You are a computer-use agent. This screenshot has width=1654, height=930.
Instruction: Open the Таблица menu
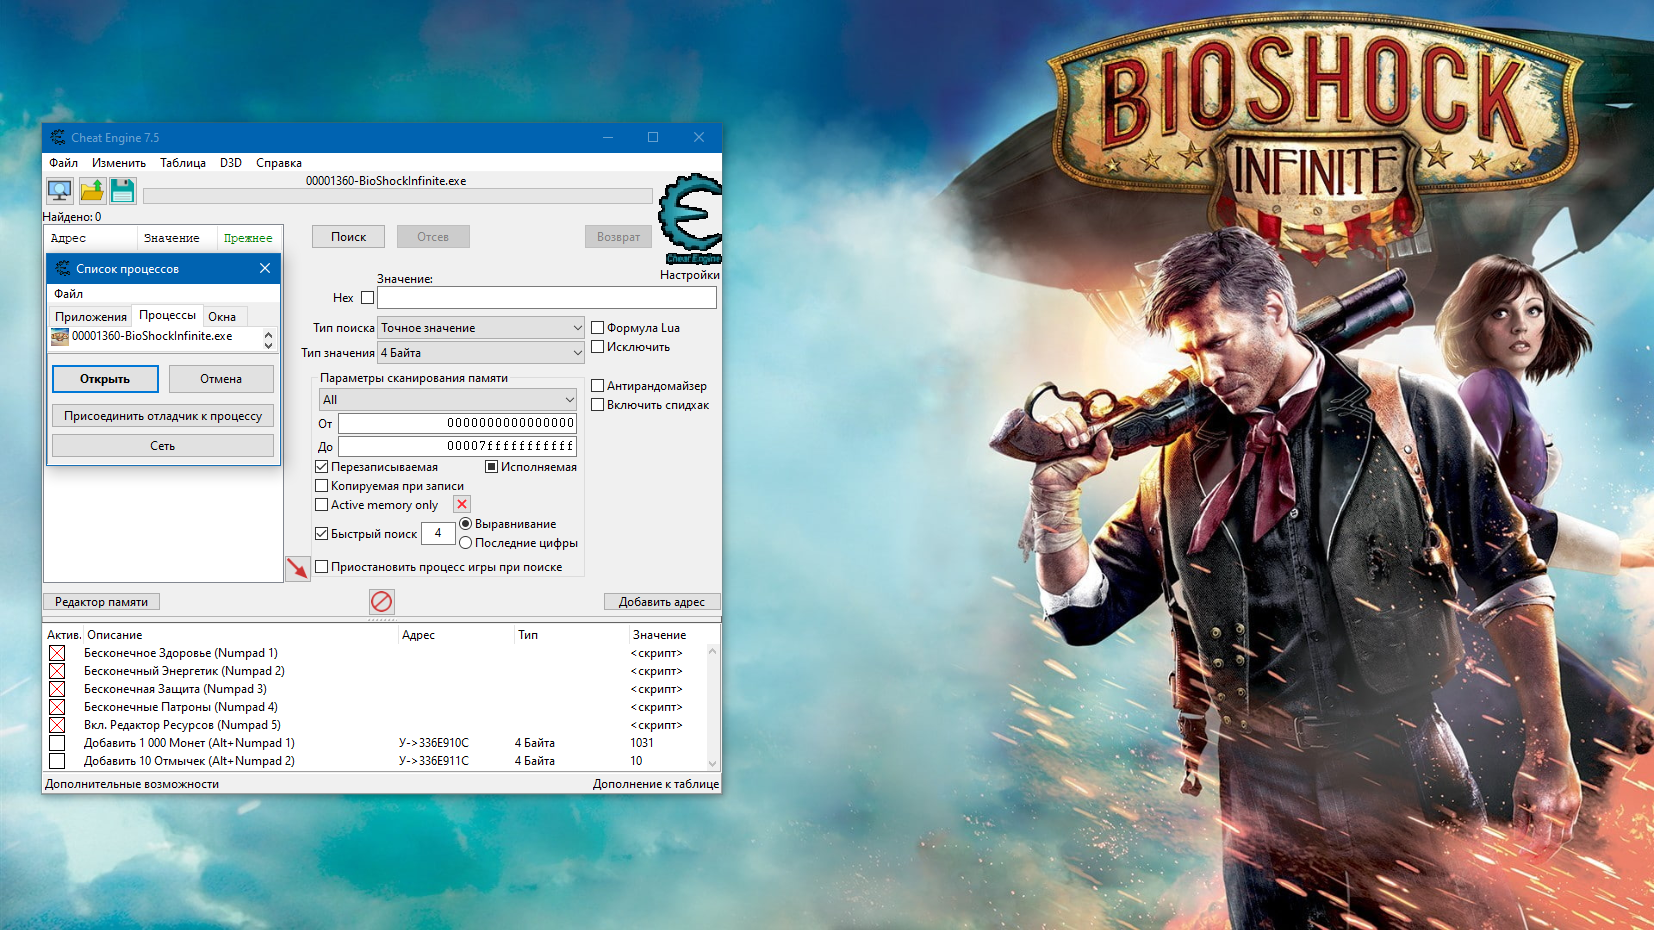[182, 163]
